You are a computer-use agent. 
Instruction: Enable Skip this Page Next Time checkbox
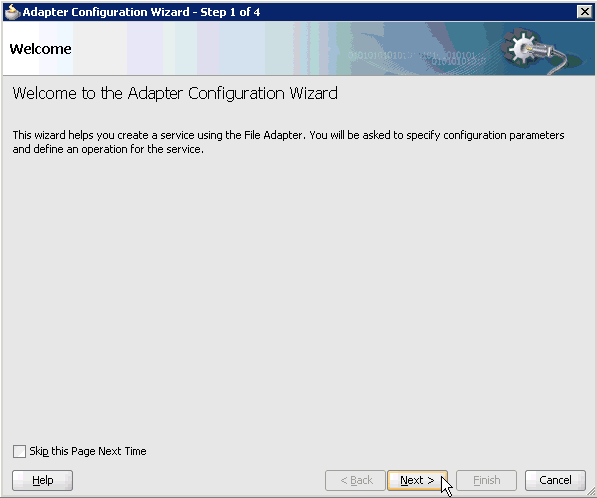(x=19, y=451)
